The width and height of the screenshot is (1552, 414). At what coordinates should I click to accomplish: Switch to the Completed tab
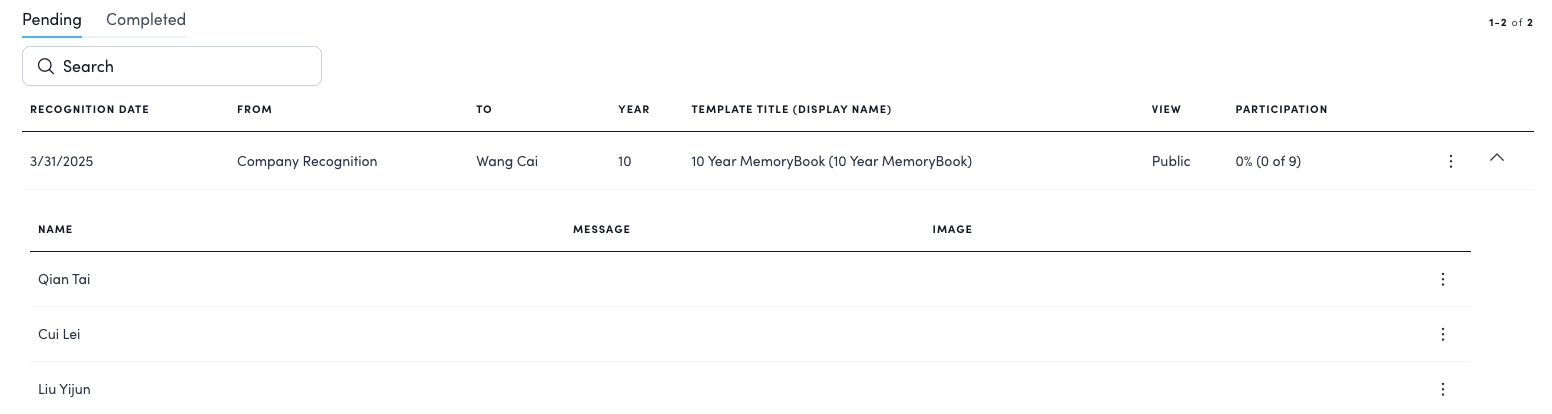click(x=146, y=20)
